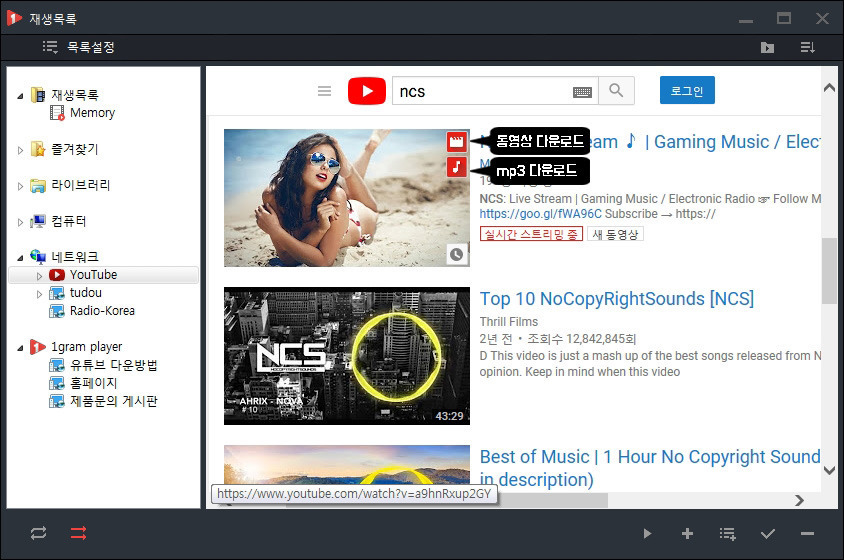The width and height of the screenshot is (844, 560).
Task: Click the 새 동영상 badge
Action: click(x=615, y=234)
